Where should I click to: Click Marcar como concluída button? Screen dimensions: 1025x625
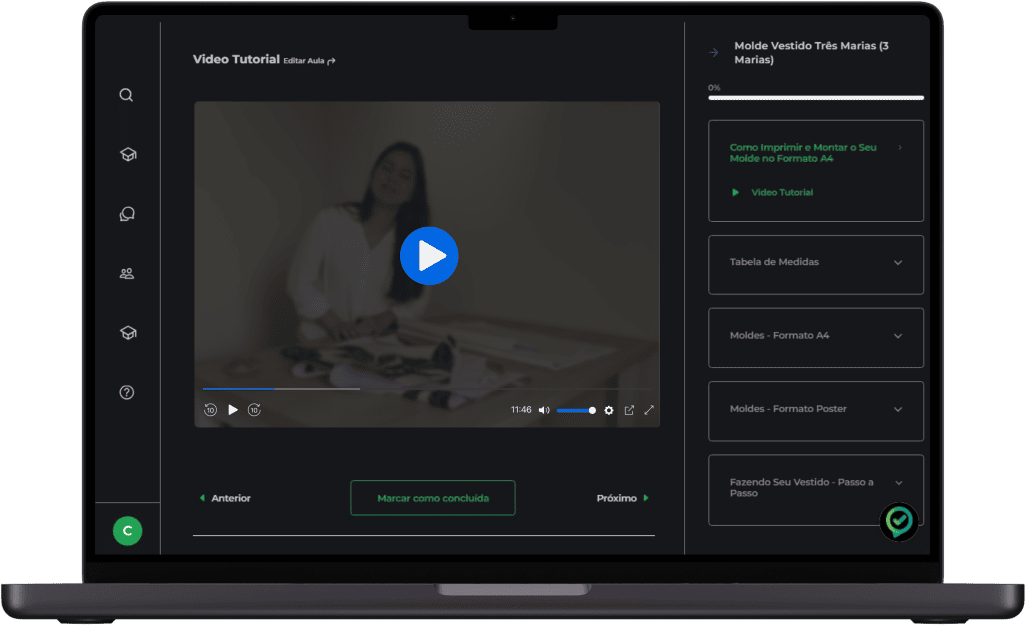tap(433, 498)
